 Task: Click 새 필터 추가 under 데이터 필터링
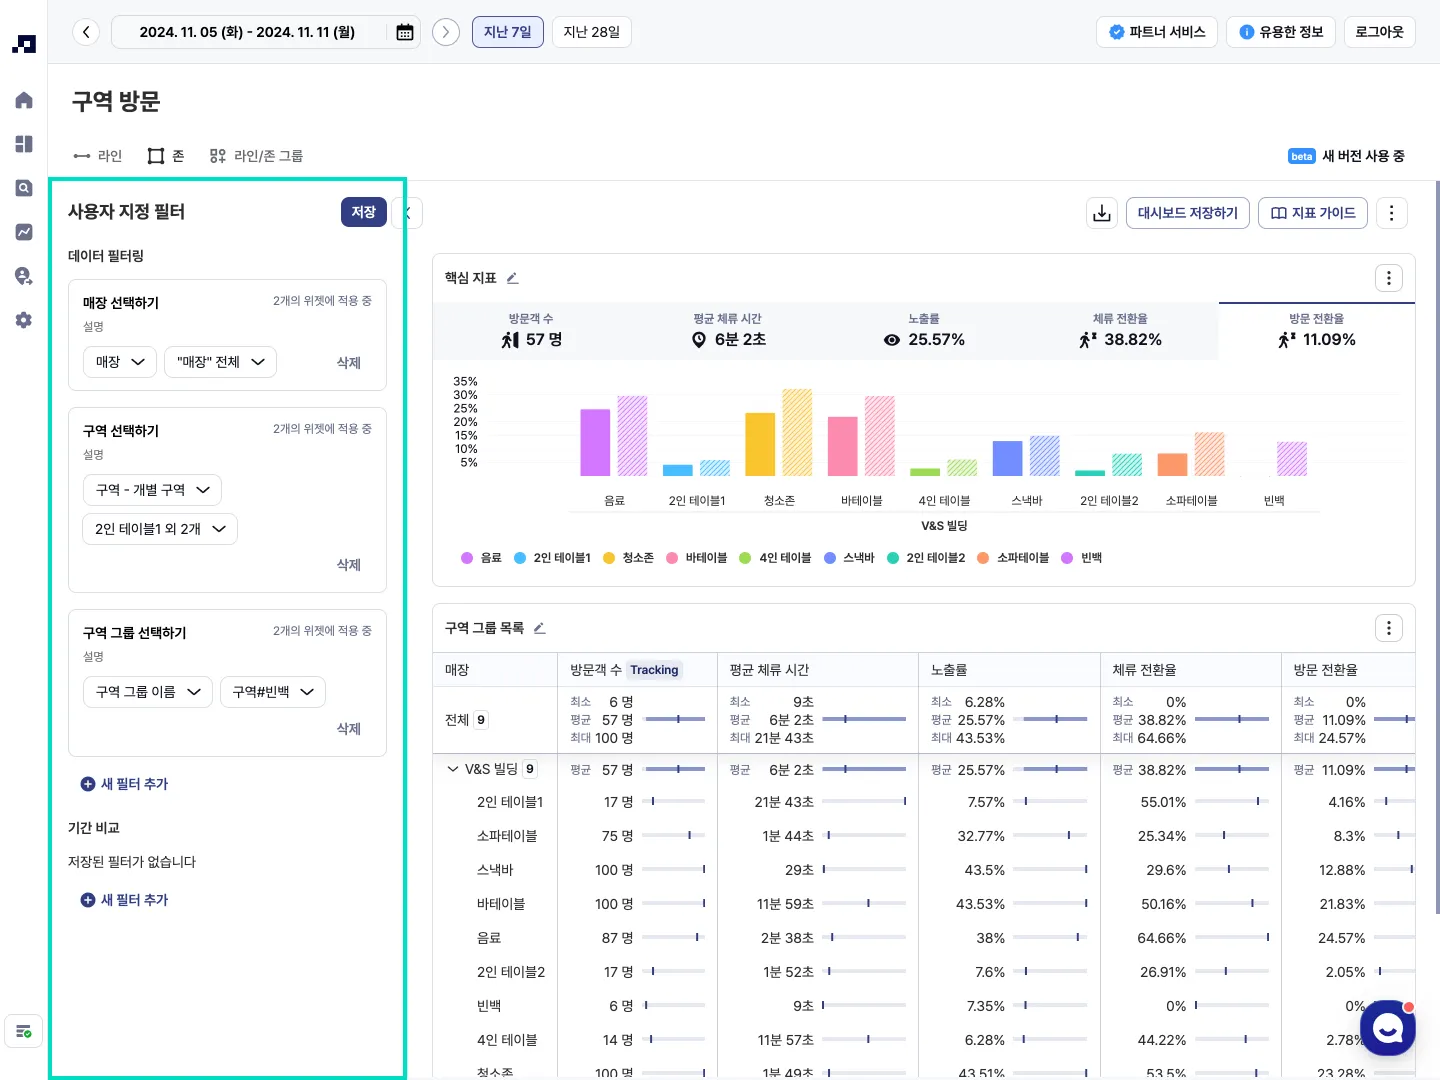[x=125, y=784]
